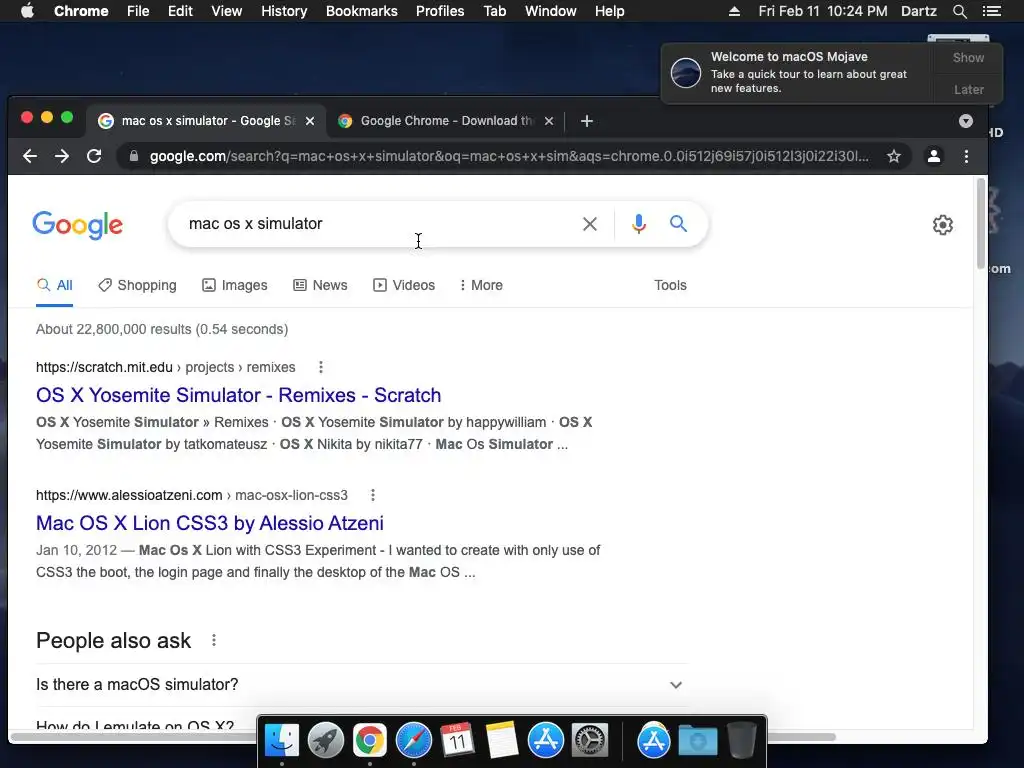This screenshot has height=768, width=1024.
Task: Click the Dartz user name in menu bar
Action: (918, 11)
